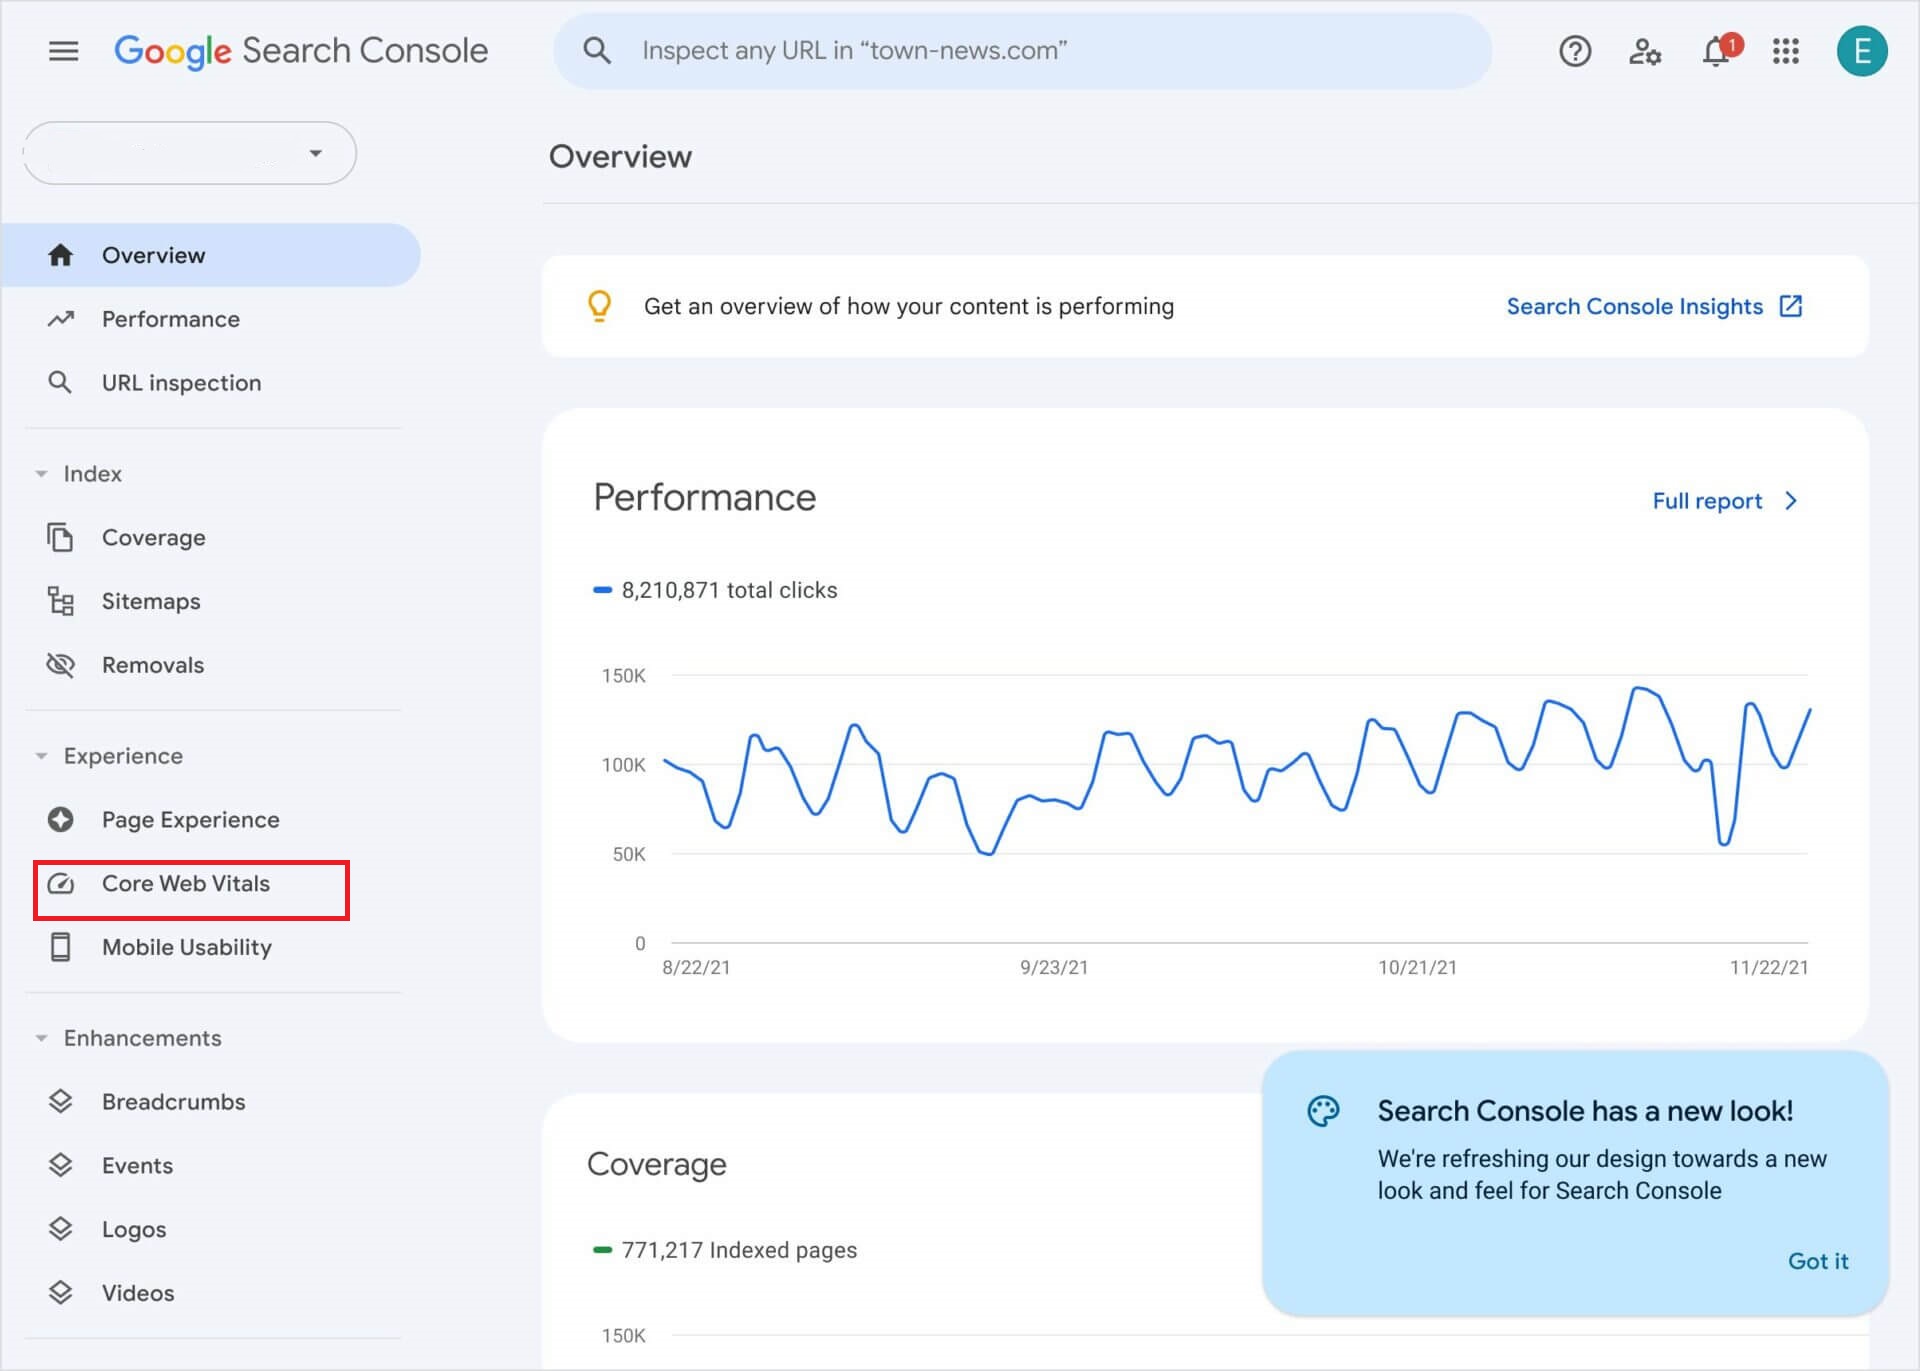Open the navigation hamburger menu
The width and height of the screenshot is (1920, 1371).
tap(63, 51)
